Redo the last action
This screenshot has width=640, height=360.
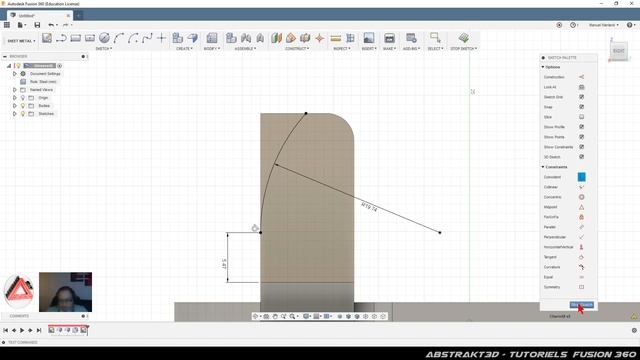[65, 25]
